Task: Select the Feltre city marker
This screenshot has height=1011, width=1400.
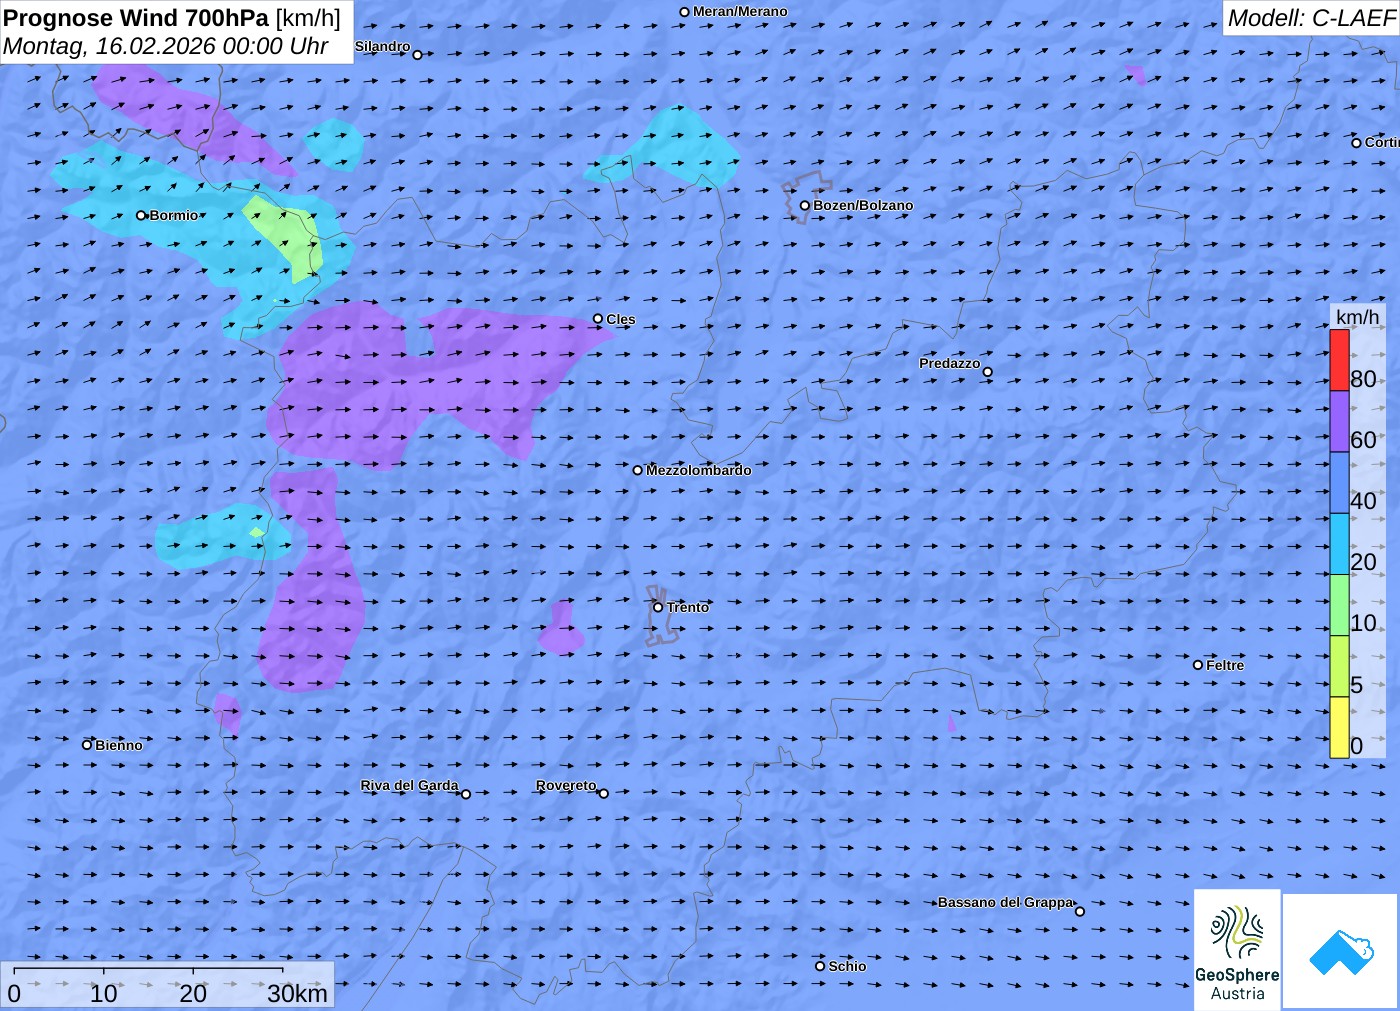Action: 1198,665
